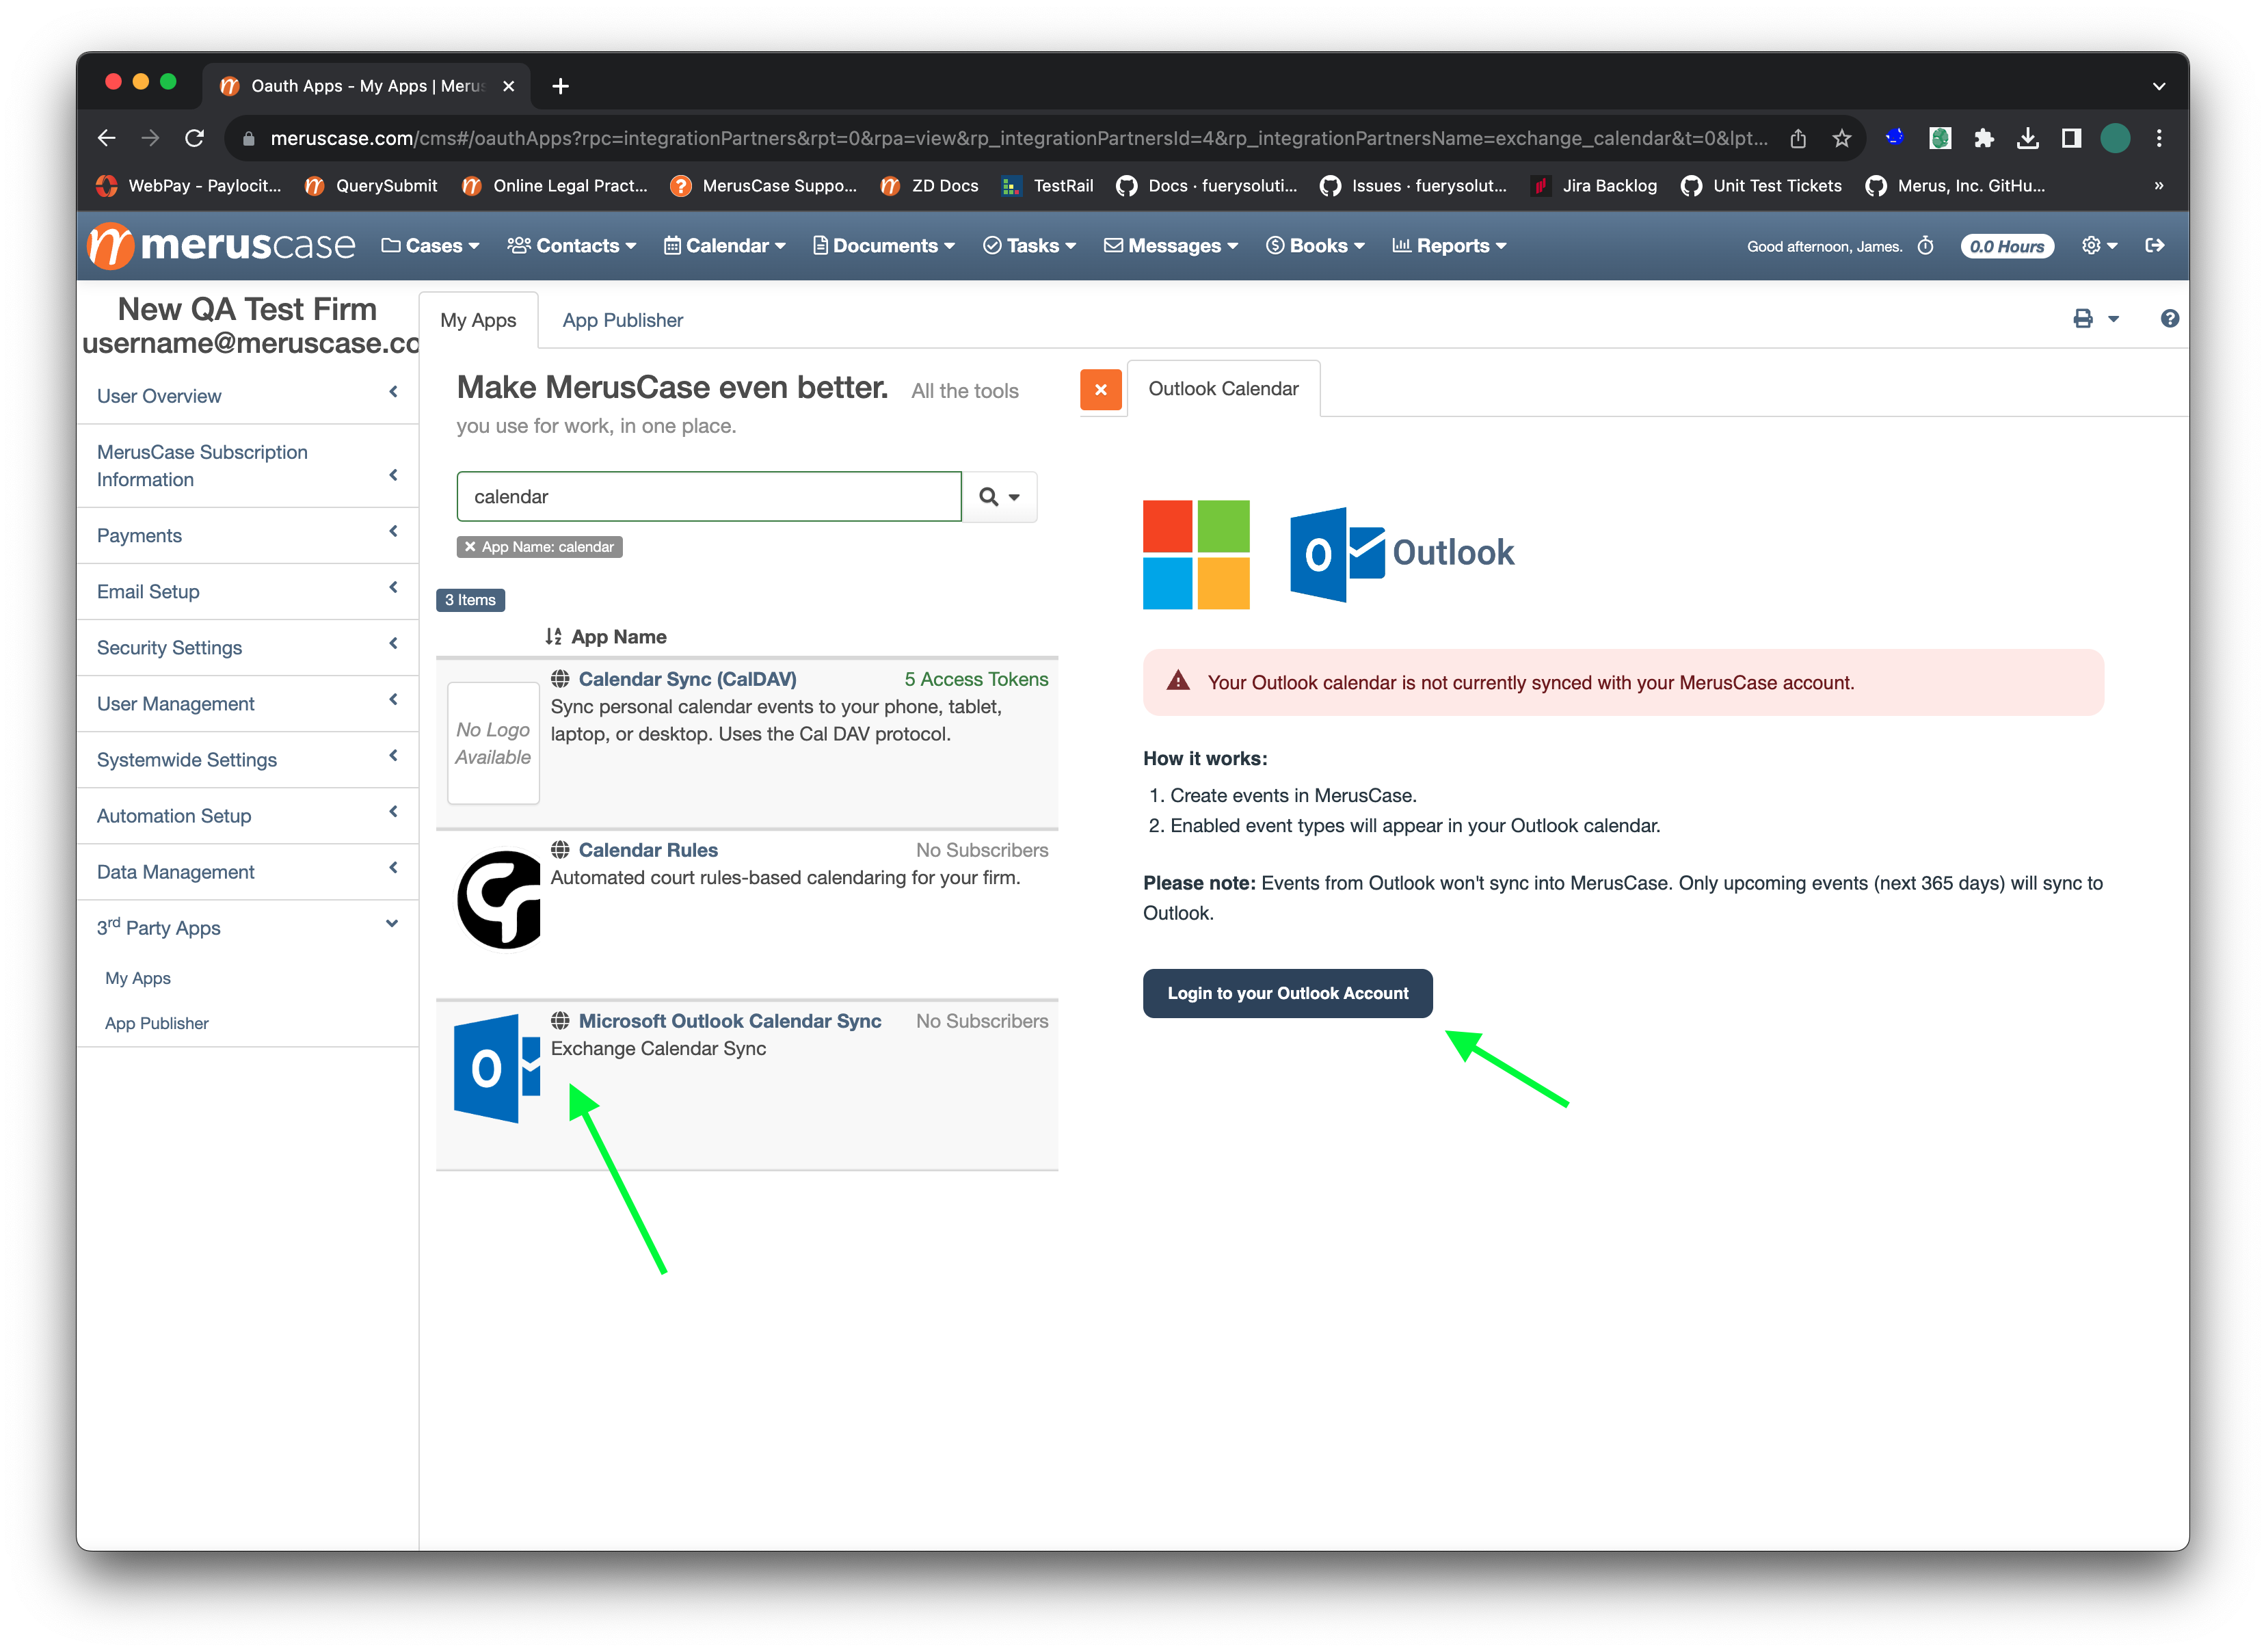The width and height of the screenshot is (2266, 1652).
Task: Open the Tasks menu
Action: coord(1029,245)
